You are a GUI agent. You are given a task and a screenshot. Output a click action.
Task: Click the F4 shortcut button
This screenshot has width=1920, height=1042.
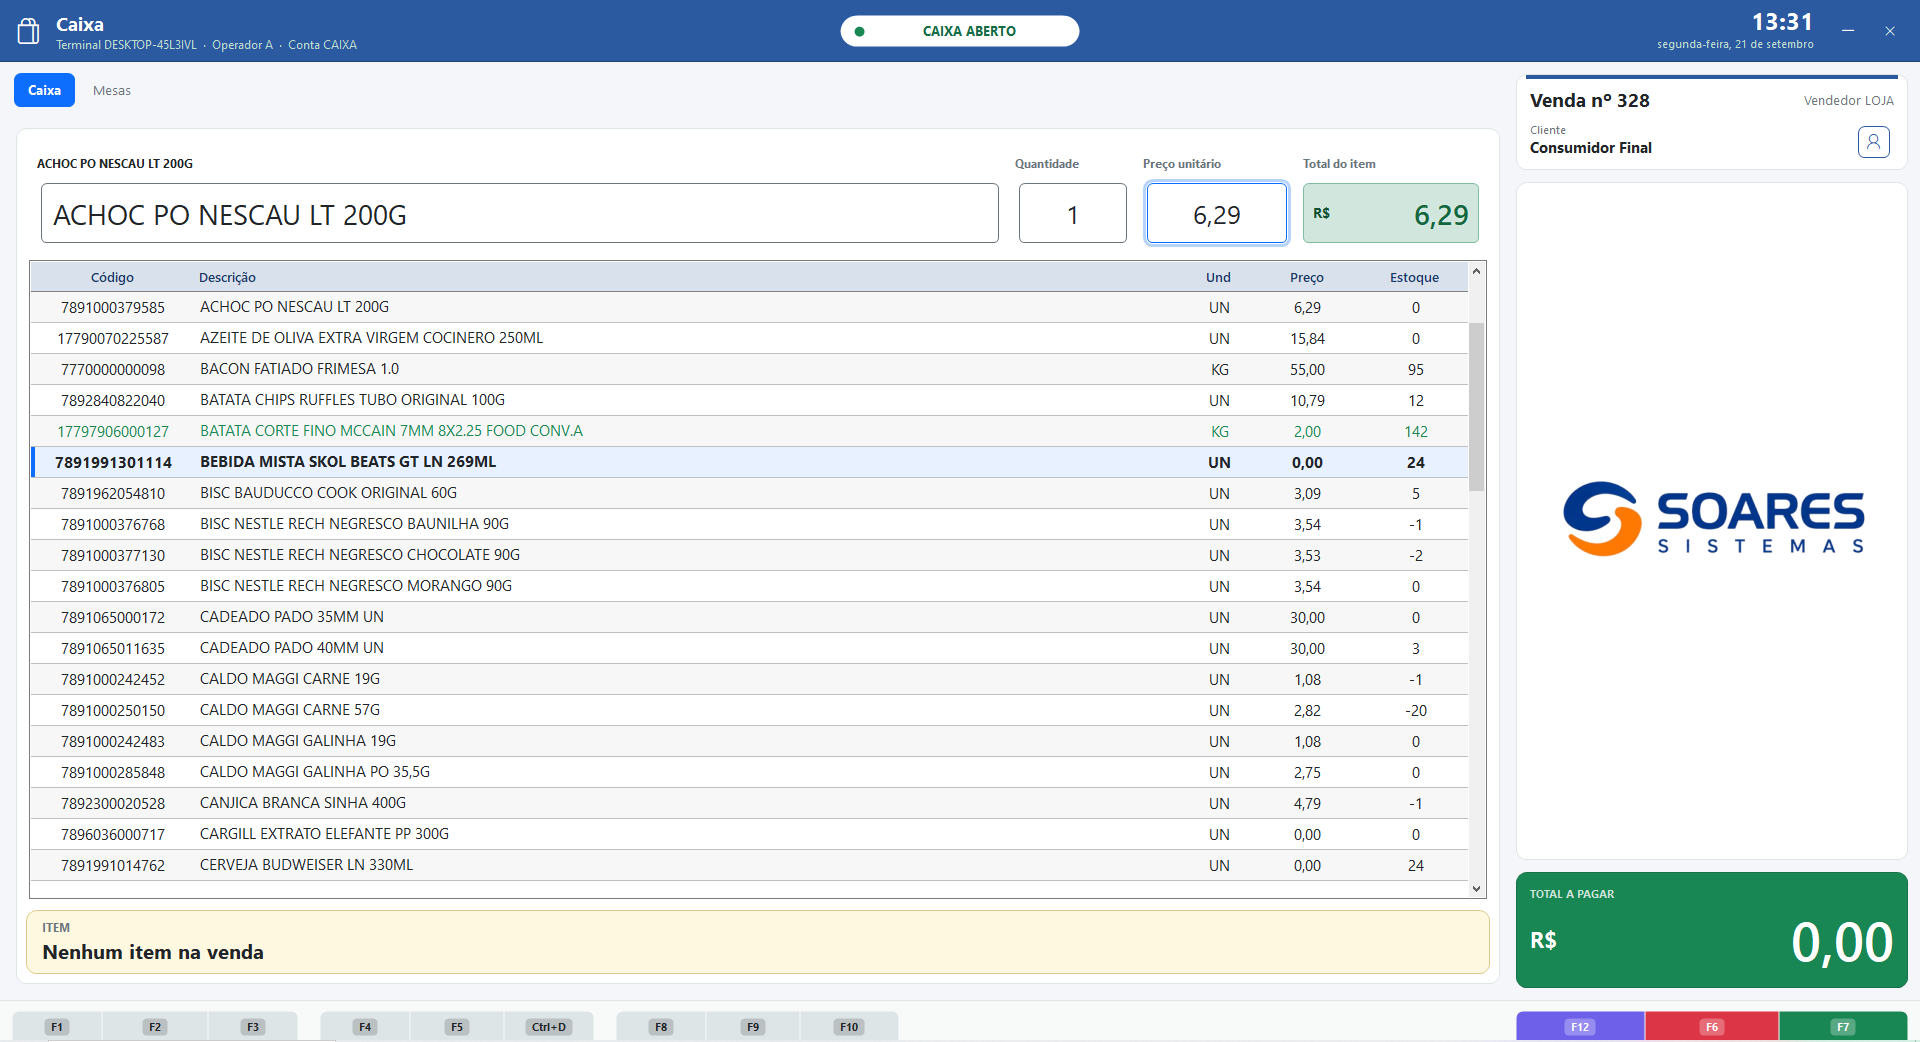pos(365,1027)
